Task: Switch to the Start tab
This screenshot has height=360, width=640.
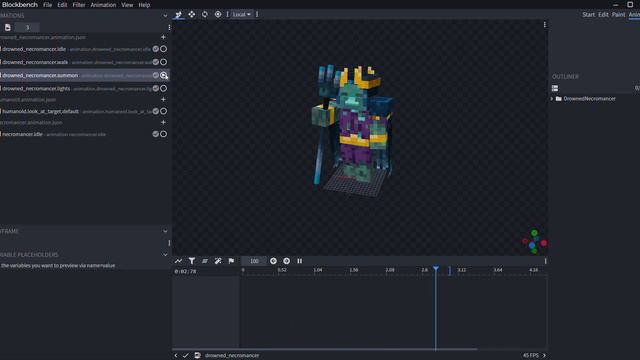Action: (x=588, y=14)
